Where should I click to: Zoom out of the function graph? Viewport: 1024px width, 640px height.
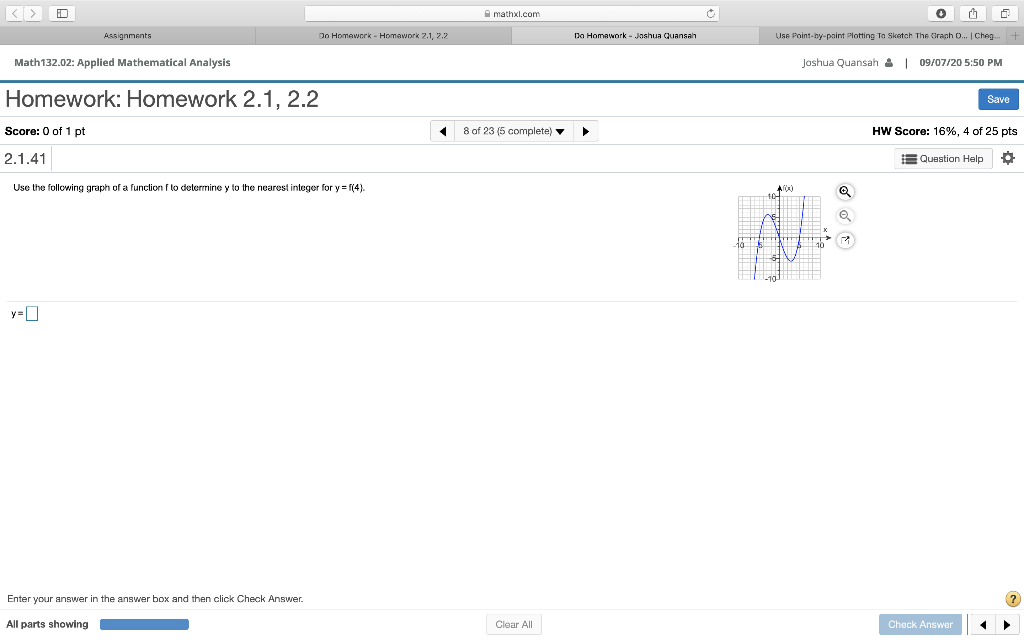845,215
